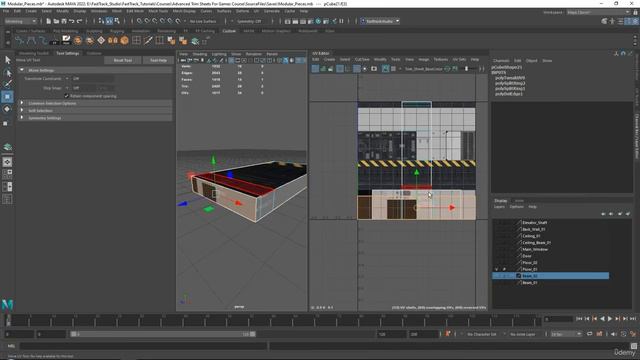The height and width of the screenshot is (360, 640).
Task: Select polyTweakUV input in Channel Box
Action: pyautogui.click(x=510, y=78)
